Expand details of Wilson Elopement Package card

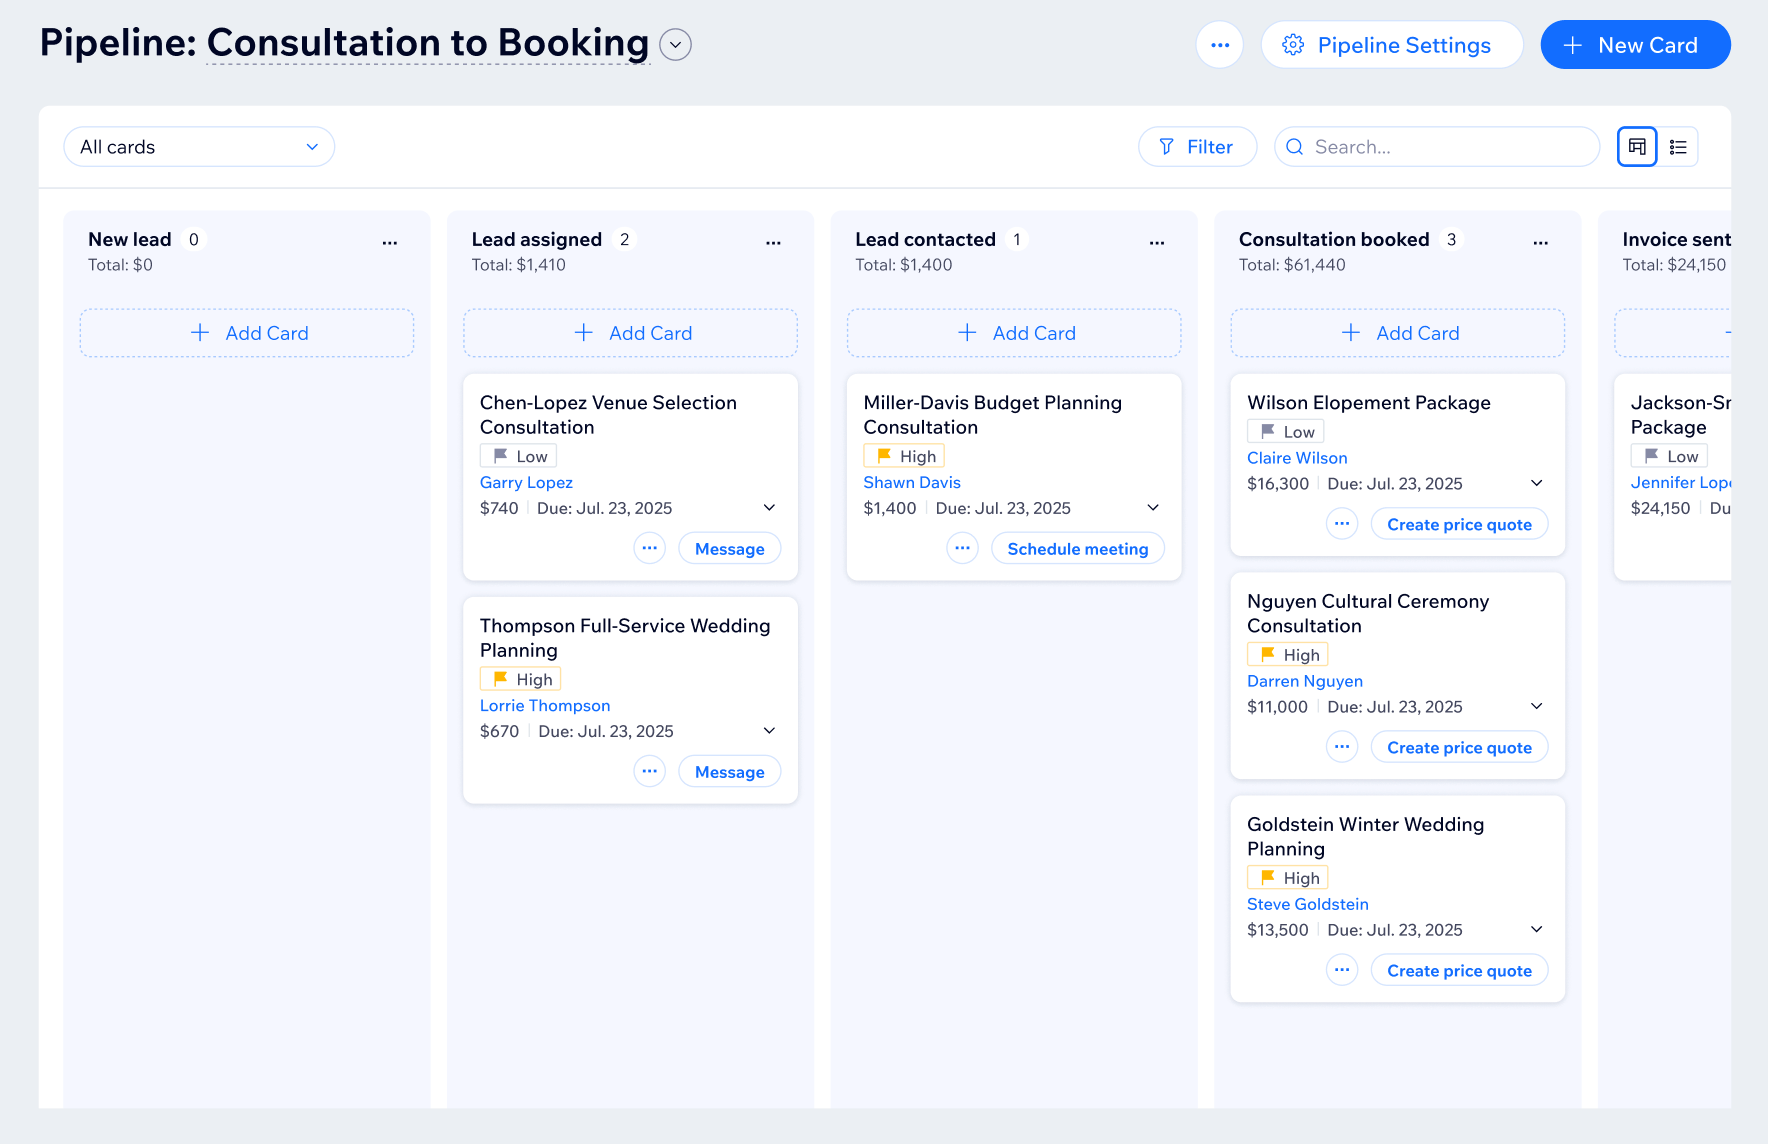pos(1536,483)
